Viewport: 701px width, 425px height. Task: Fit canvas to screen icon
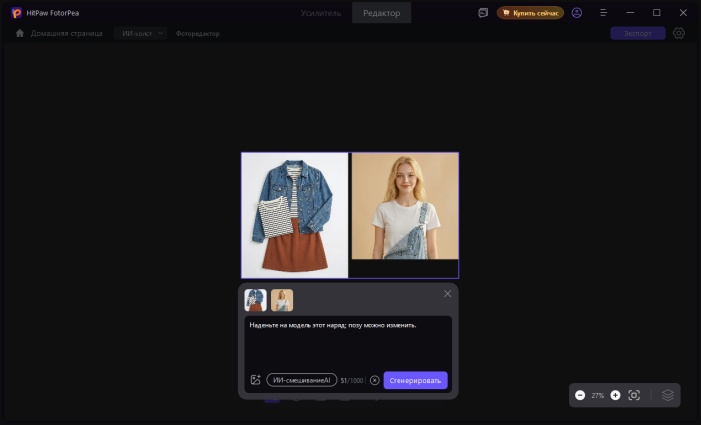pos(634,395)
